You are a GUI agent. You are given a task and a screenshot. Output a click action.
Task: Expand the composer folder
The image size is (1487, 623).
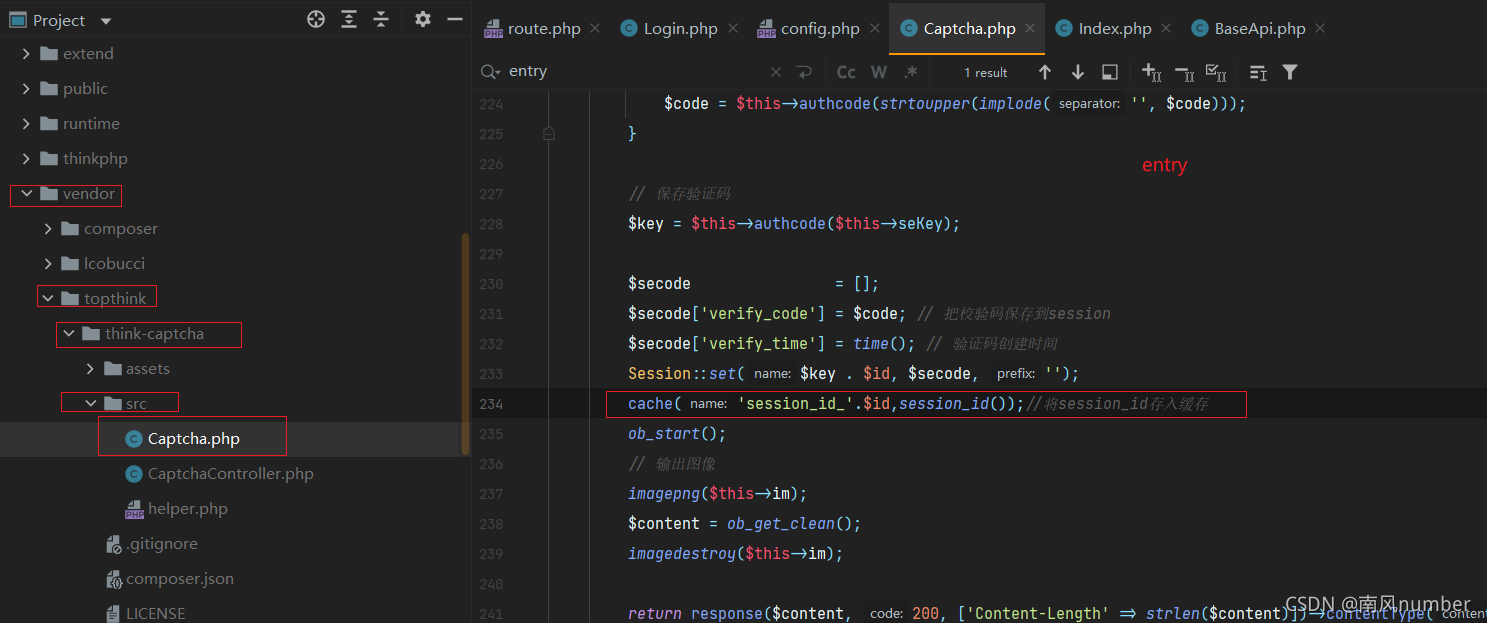click(x=48, y=229)
